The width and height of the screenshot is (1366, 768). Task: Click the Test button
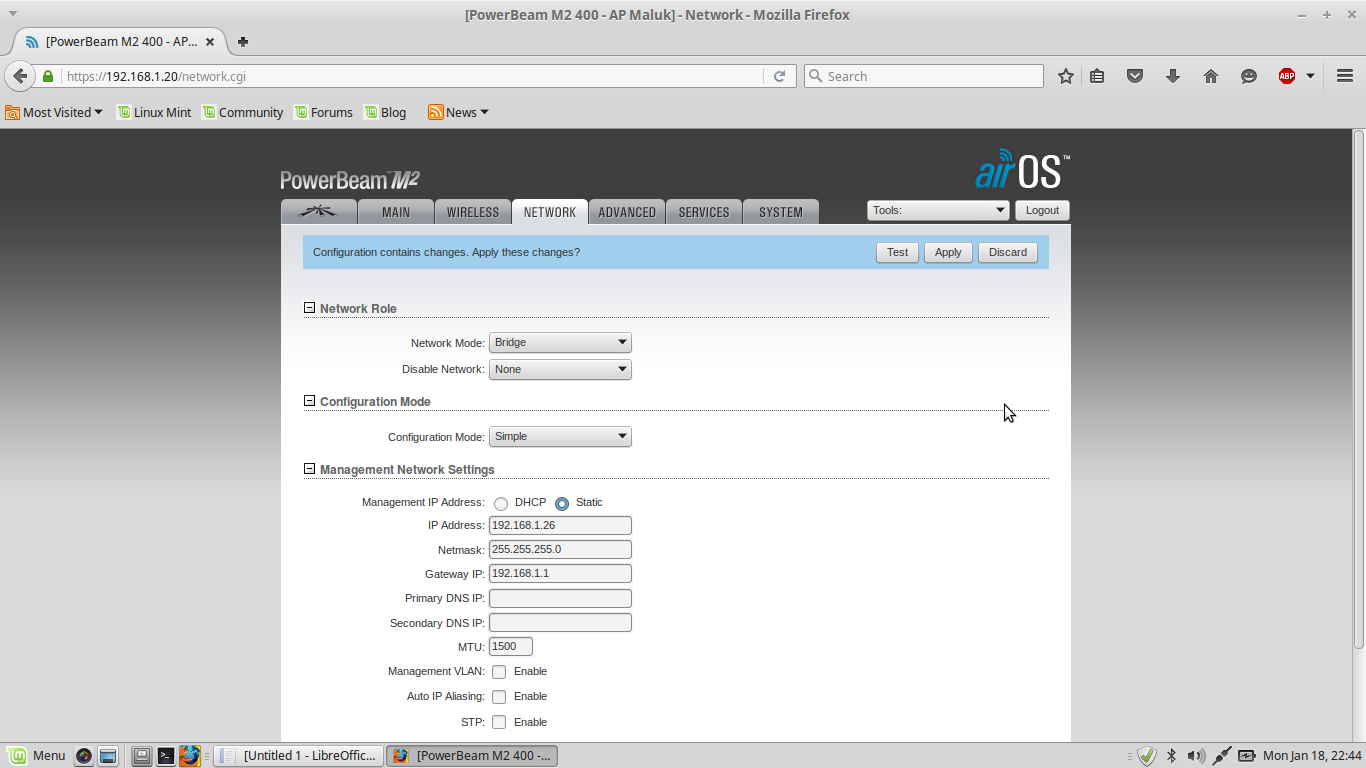click(x=898, y=252)
